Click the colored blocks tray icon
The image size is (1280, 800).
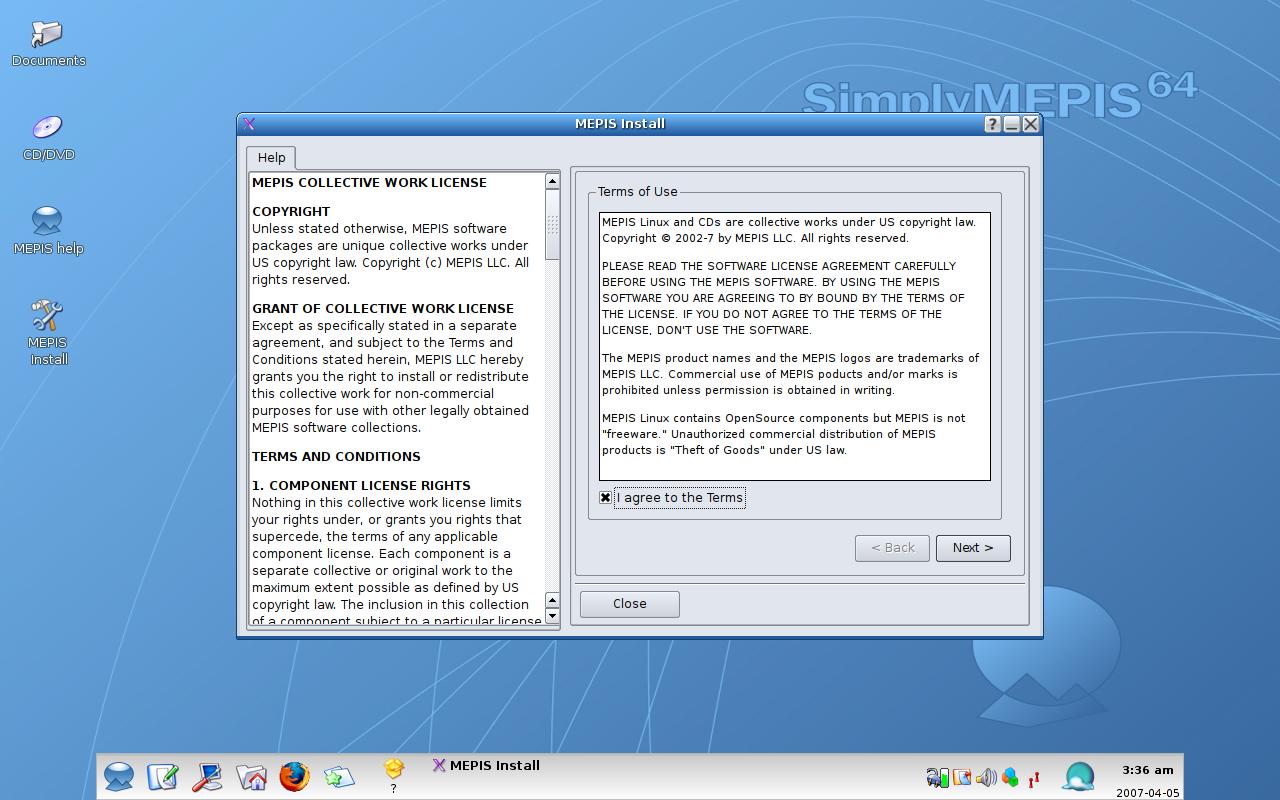(x=1010, y=777)
